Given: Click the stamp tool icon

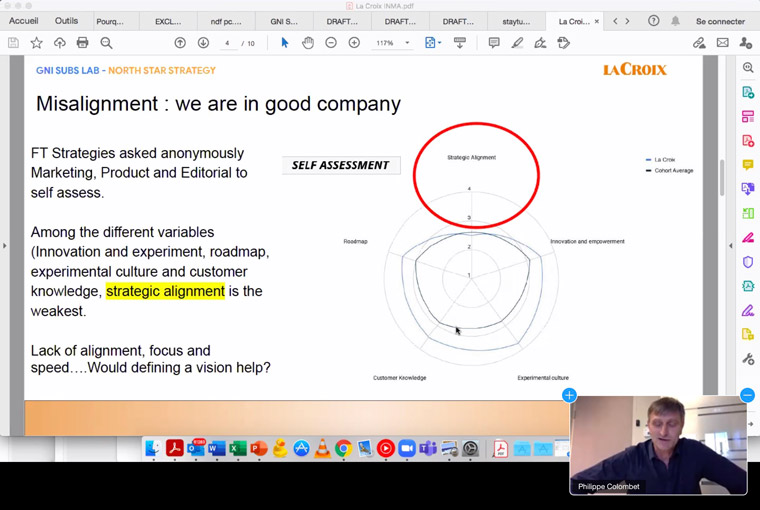Looking at the screenshot, I should coord(563,43).
